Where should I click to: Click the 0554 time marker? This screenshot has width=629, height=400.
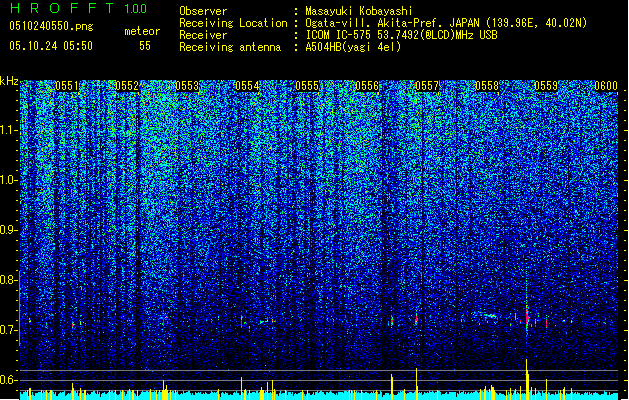pos(247,86)
